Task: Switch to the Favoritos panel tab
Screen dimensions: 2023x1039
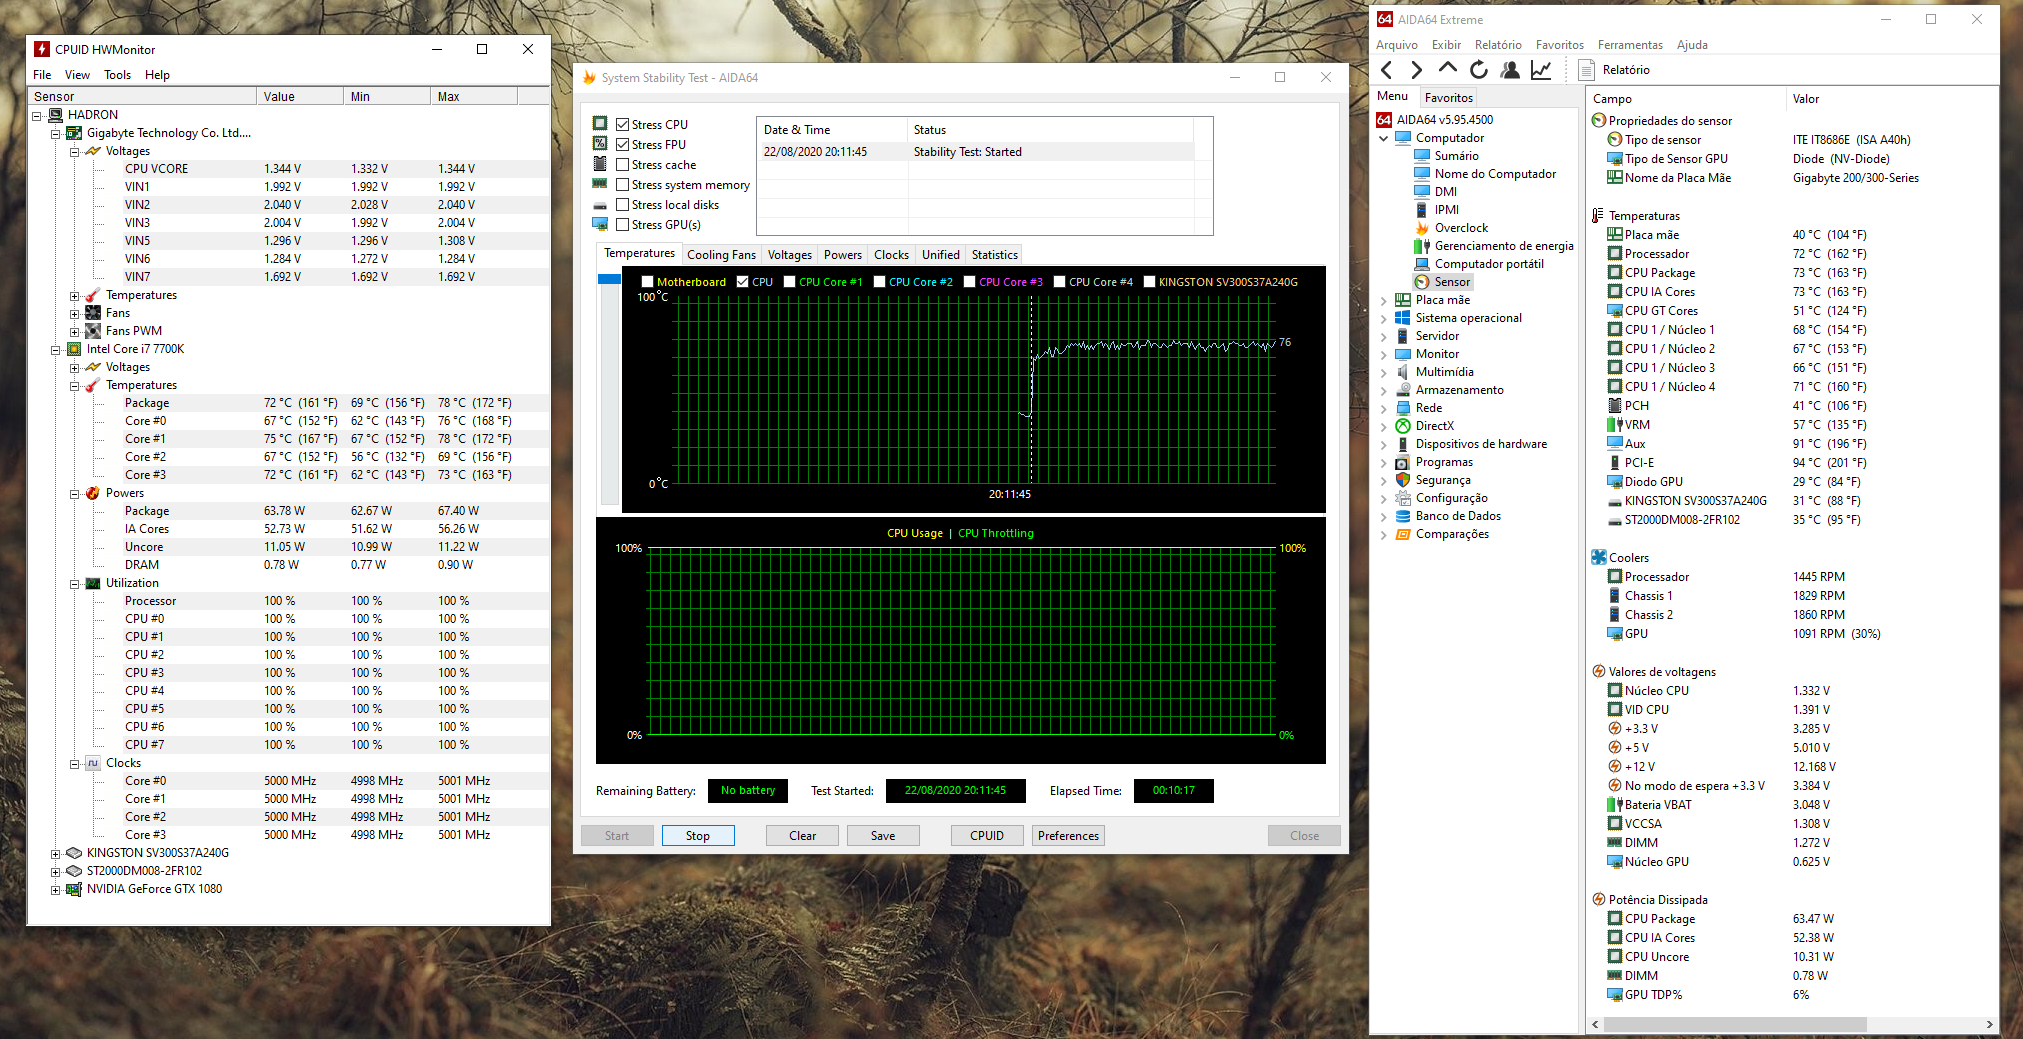Action: click(x=1448, y=98)
